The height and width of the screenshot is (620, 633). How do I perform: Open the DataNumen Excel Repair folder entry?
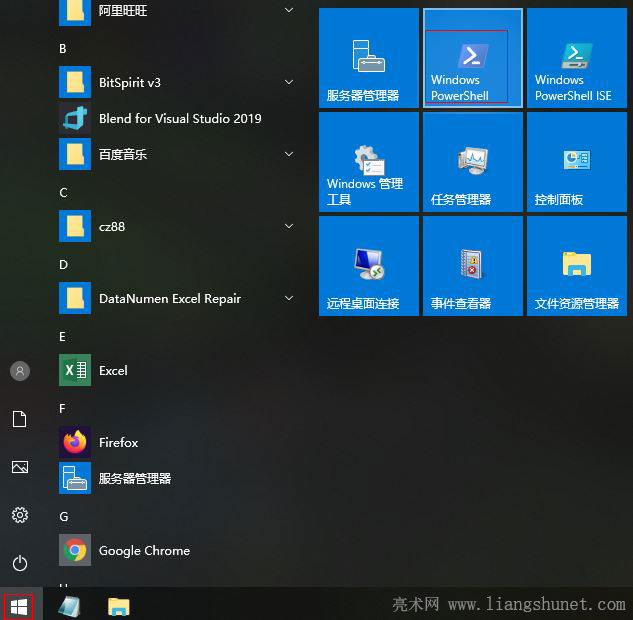point(178,298)
